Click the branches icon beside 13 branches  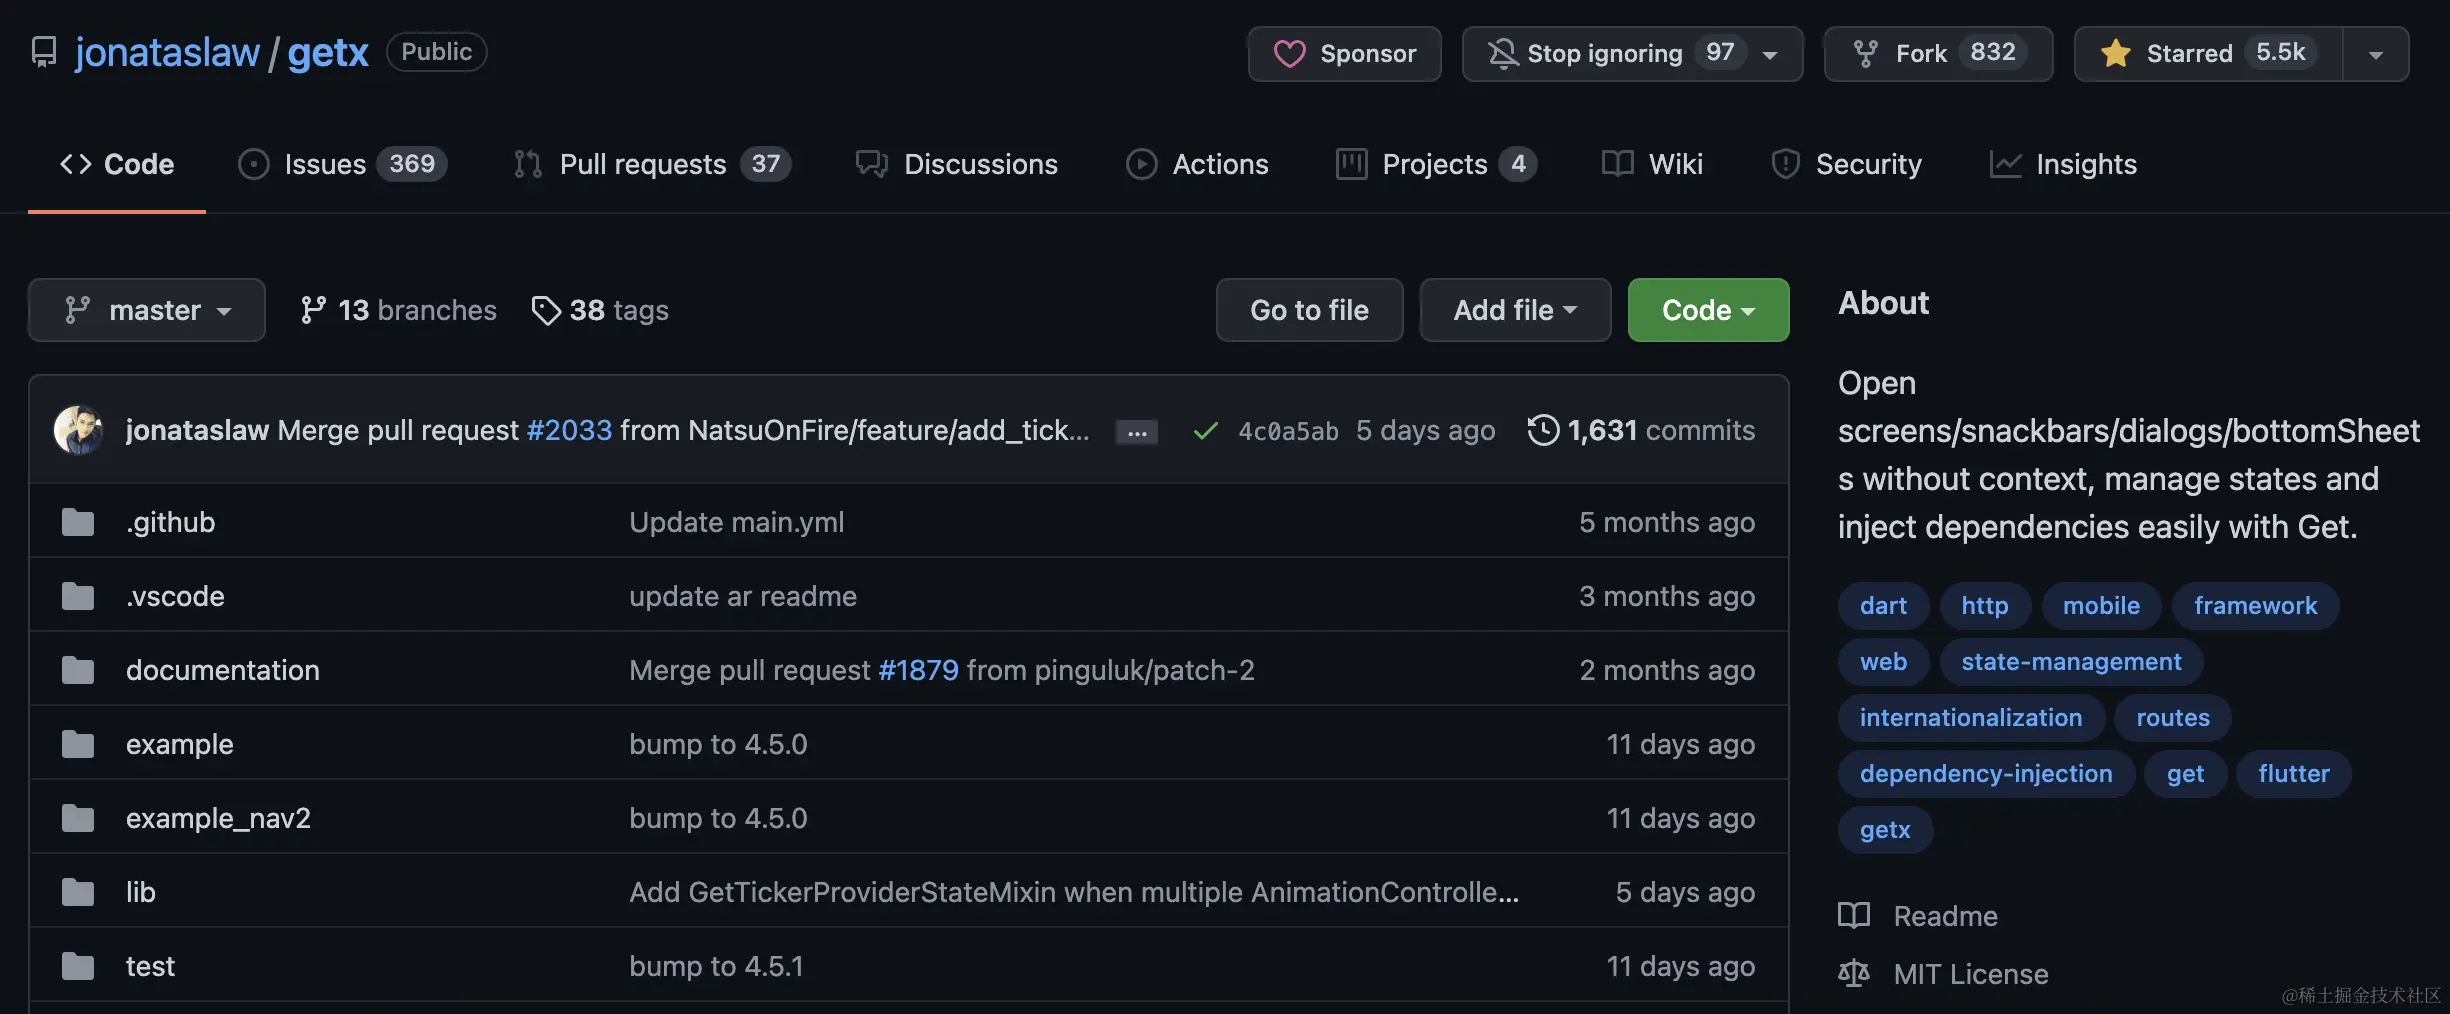coord(312,311)
